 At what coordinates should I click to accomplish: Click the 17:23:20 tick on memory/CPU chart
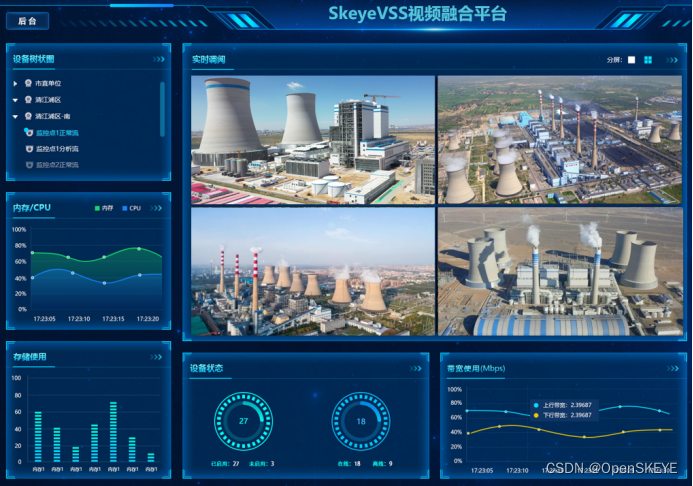[x=148, y=319]
